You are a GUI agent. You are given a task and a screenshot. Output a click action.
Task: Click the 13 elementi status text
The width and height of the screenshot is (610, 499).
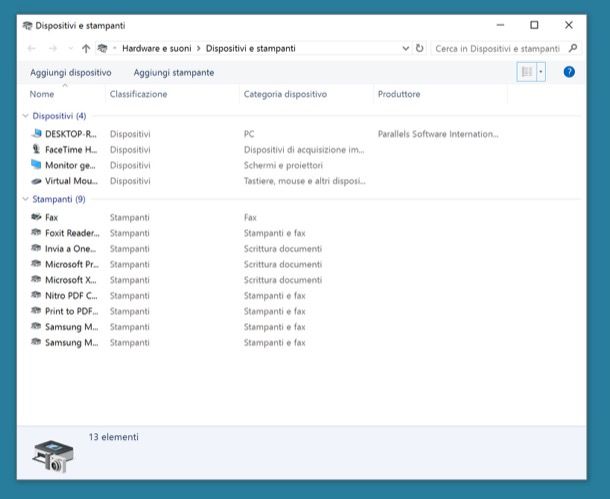114,437
